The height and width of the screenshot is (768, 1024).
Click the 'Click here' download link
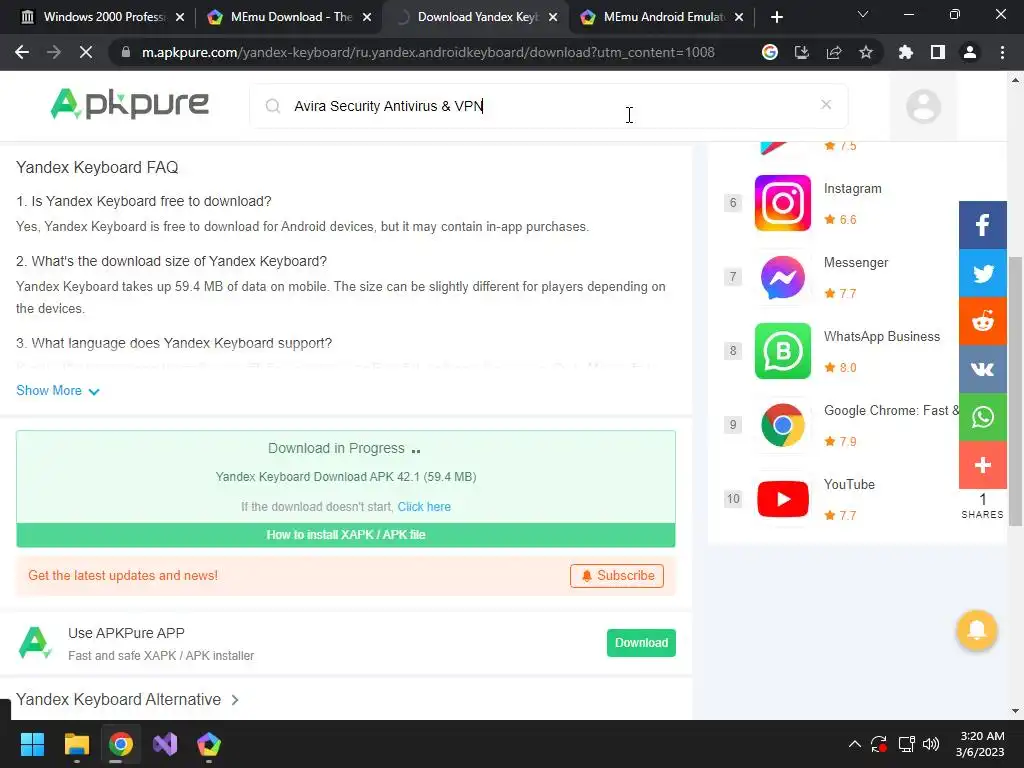click(424, 507)
